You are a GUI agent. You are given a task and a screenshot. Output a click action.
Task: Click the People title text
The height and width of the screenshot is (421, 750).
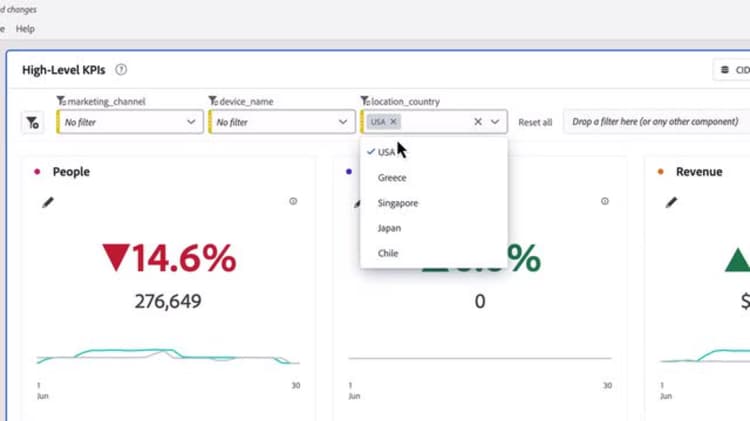coord(71,172)
